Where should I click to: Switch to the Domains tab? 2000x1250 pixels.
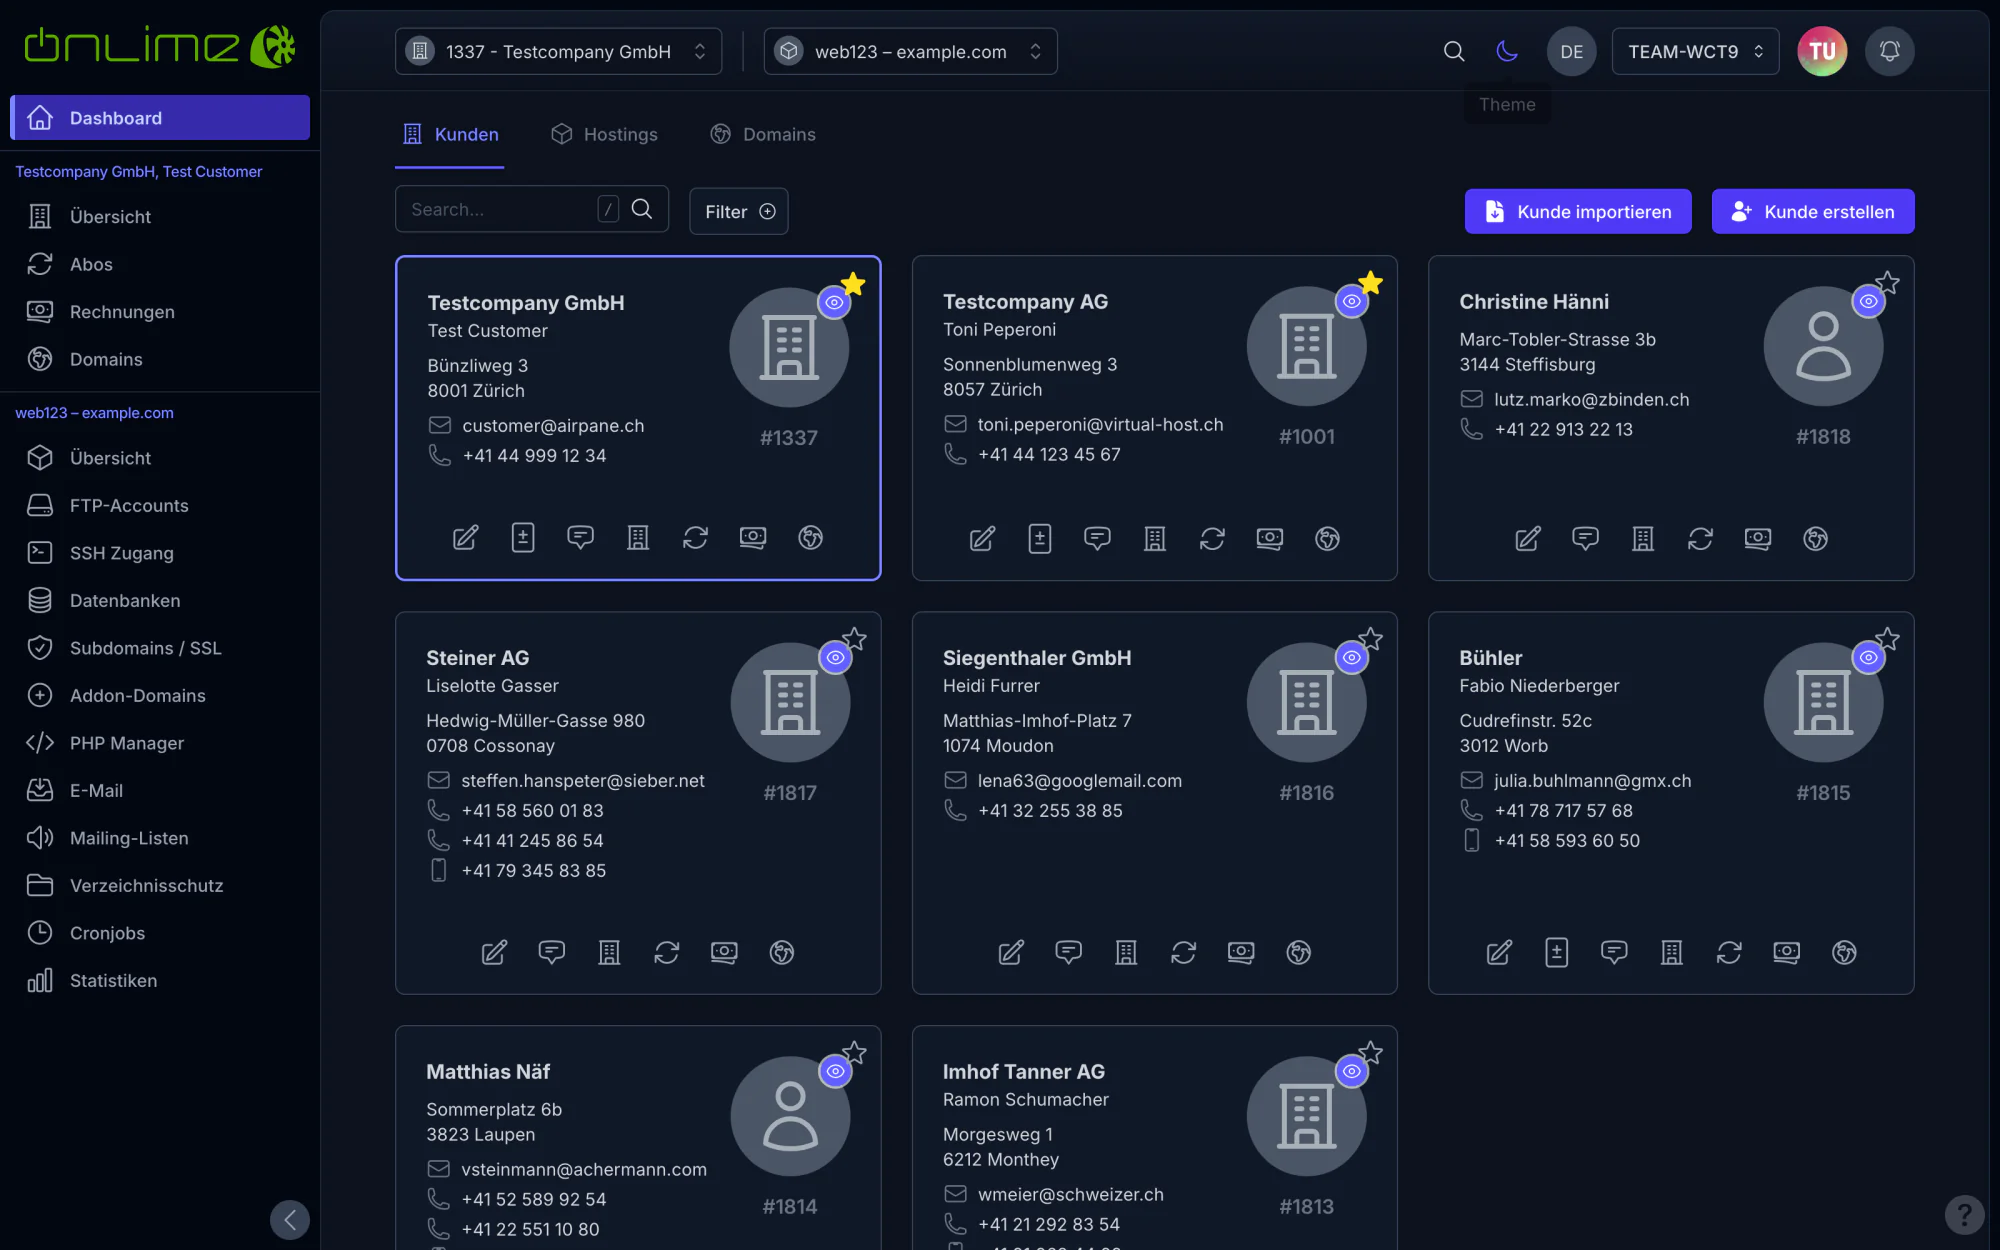(x=762, y=134)
